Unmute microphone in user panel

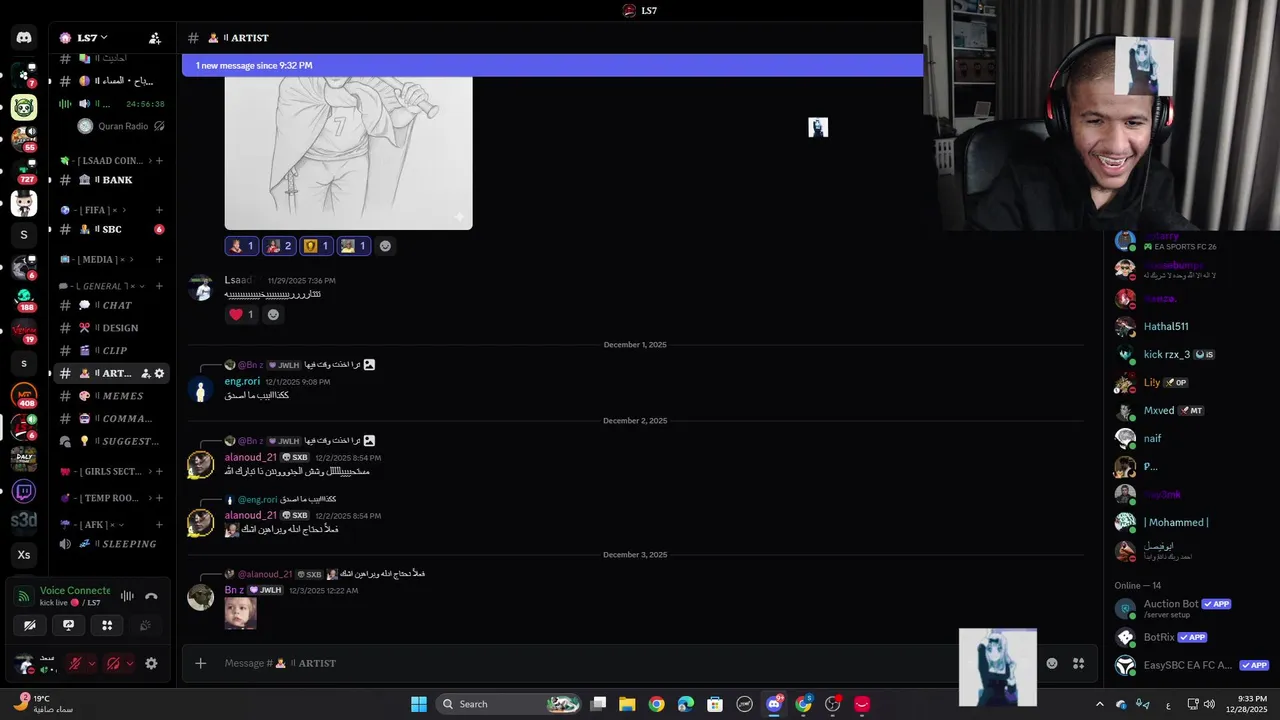pos(74,663)
